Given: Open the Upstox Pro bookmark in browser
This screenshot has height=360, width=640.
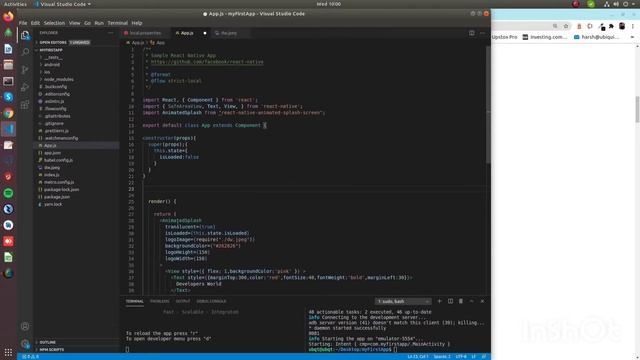Looking at the screenshot, I should [504, 37].
